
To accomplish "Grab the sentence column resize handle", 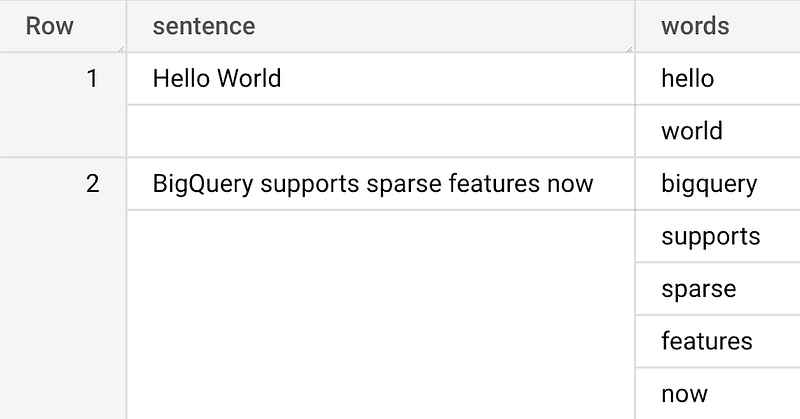I will 629,49.
